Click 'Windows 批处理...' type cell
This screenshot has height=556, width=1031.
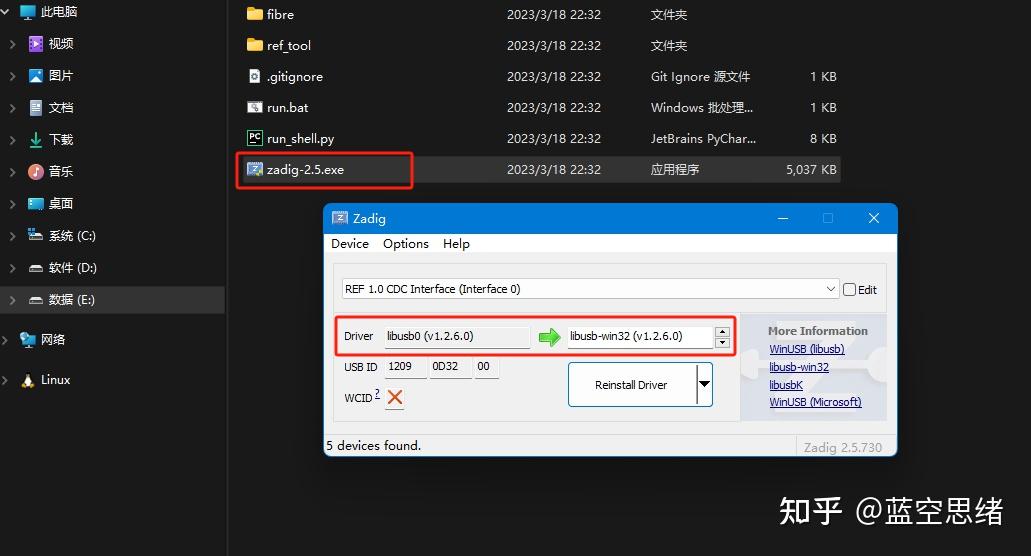click(702, 107)
